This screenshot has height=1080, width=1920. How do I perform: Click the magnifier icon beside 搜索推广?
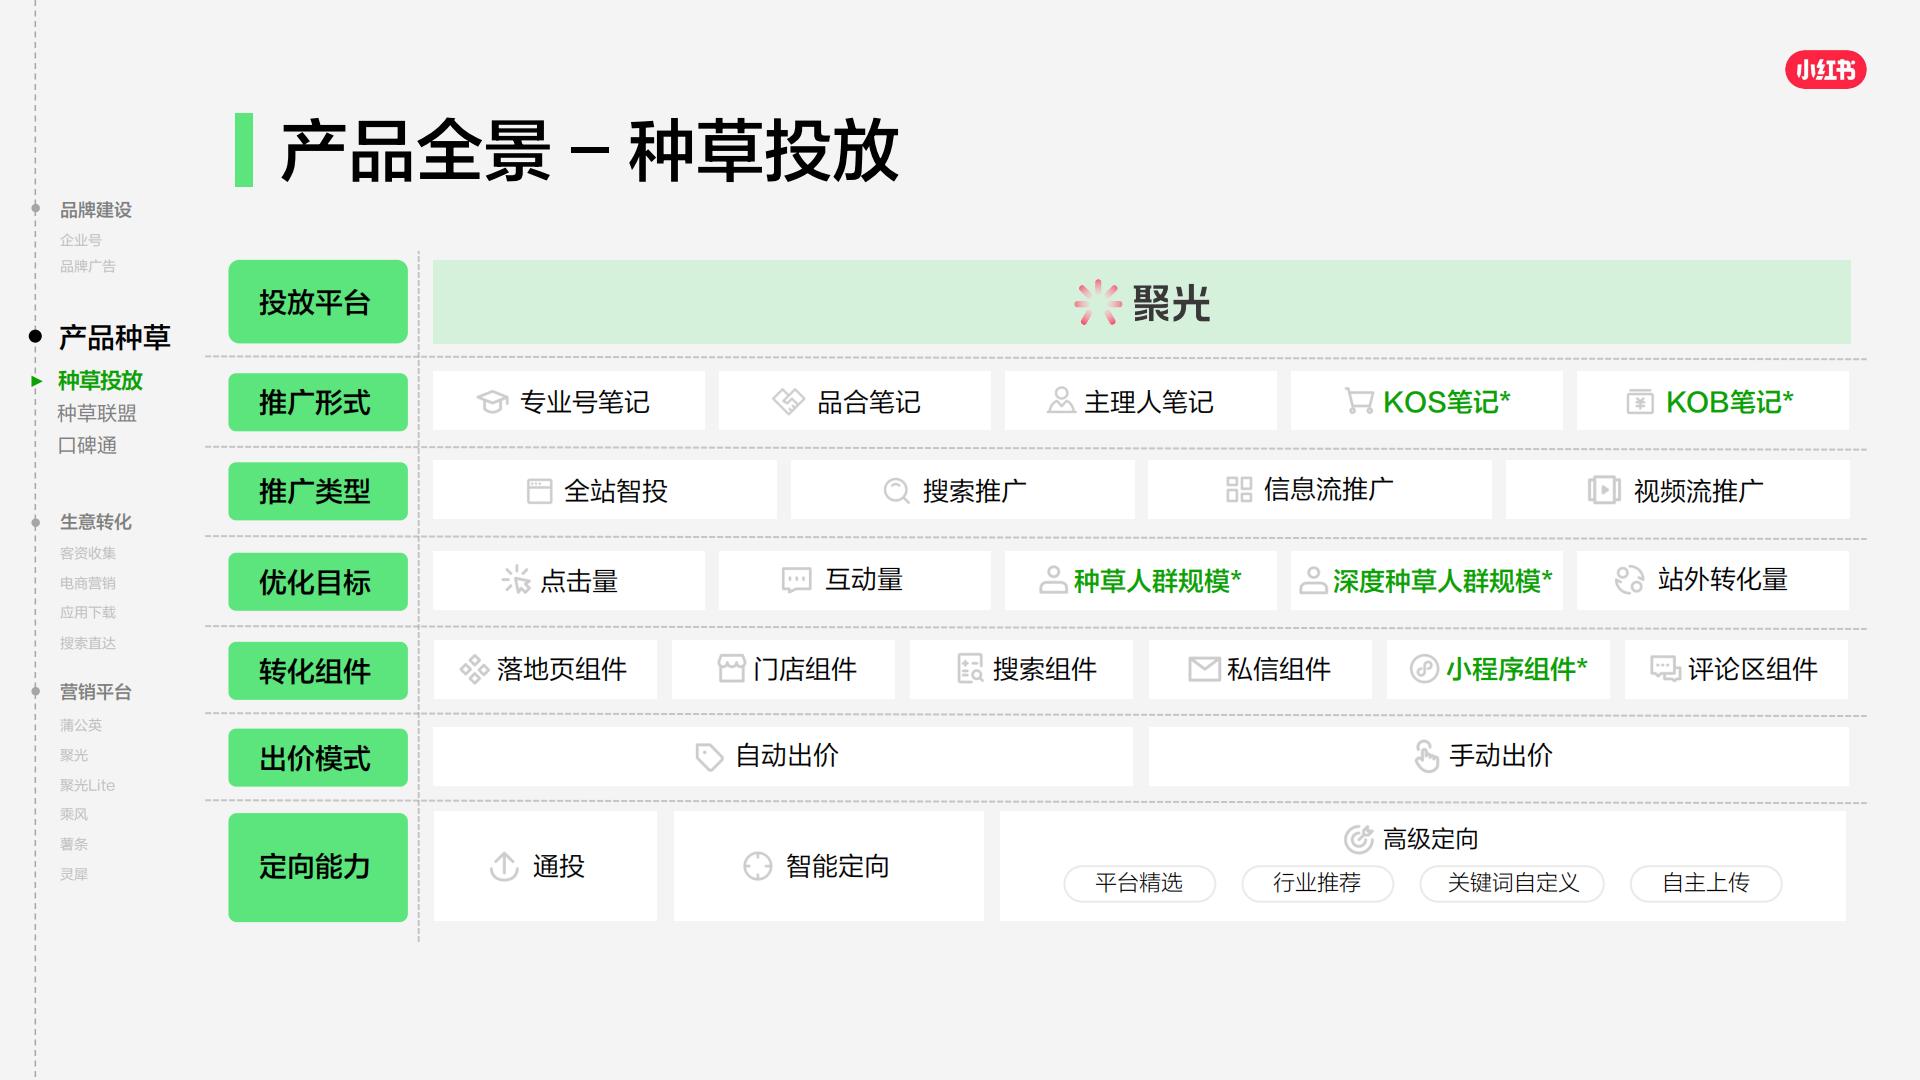point(897,491)
